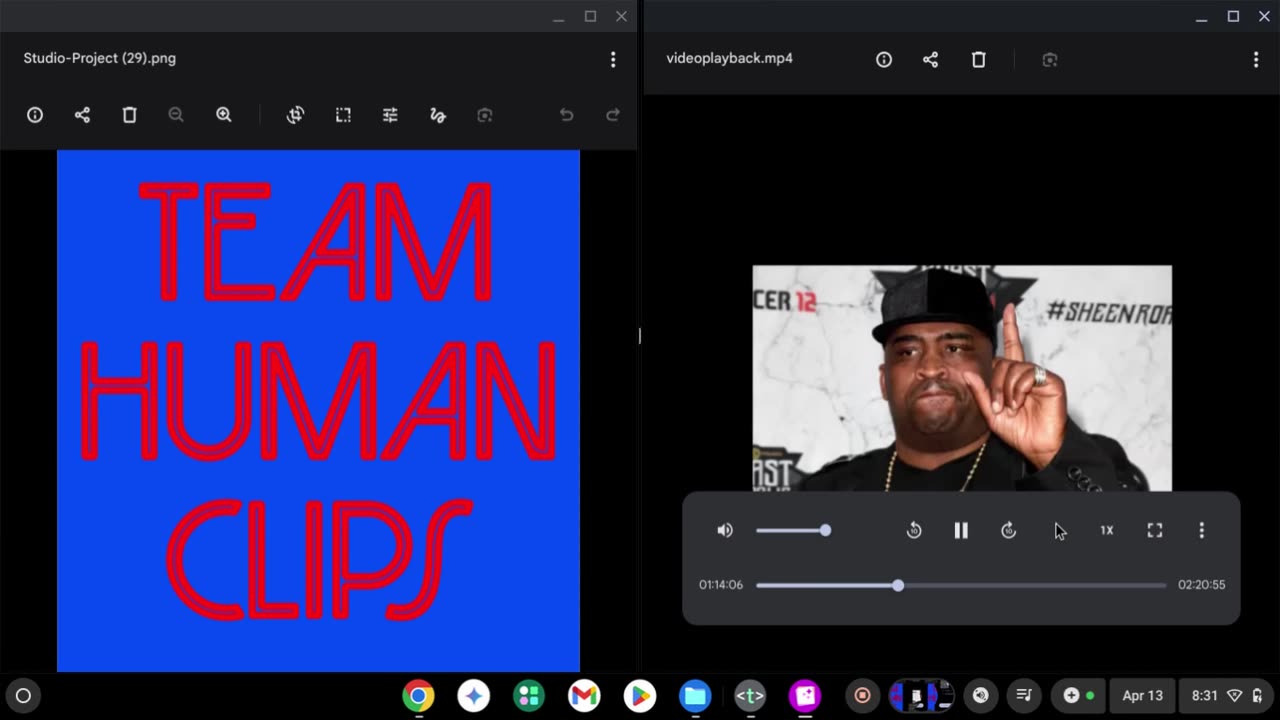Change playback speed from 1x
Screen dimensions: 1280x720
point(1107,530)
